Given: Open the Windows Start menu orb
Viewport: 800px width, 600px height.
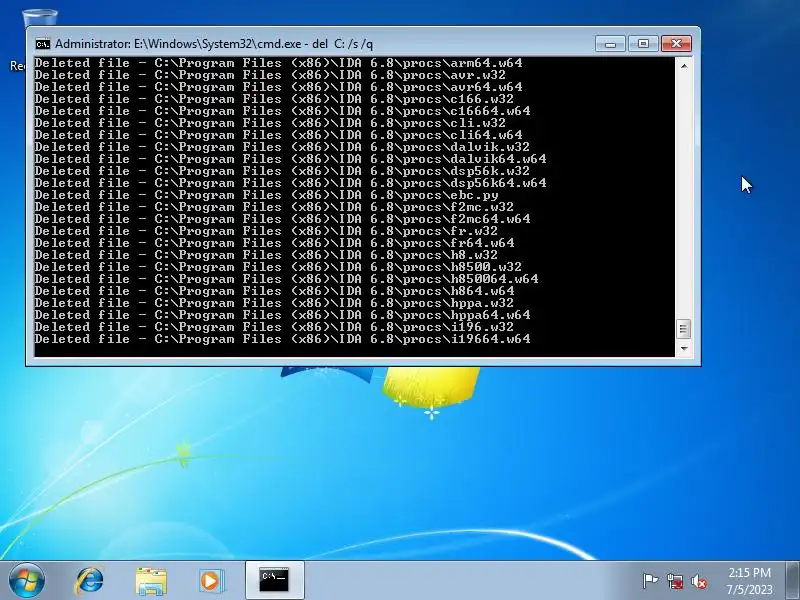Looking at the screenshot, I should pyautogui.click(x=27, y=580).
